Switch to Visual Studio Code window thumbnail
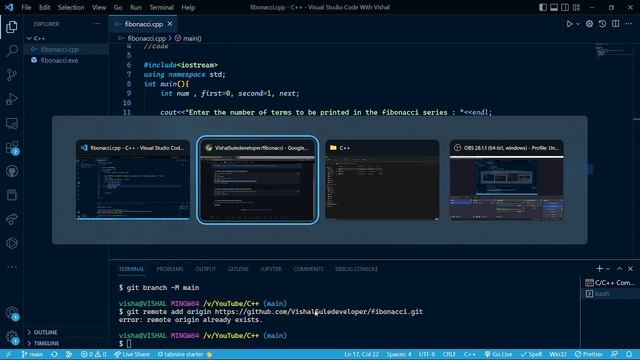This screenshot has width=640, height=360. click(x=133, y=180)
